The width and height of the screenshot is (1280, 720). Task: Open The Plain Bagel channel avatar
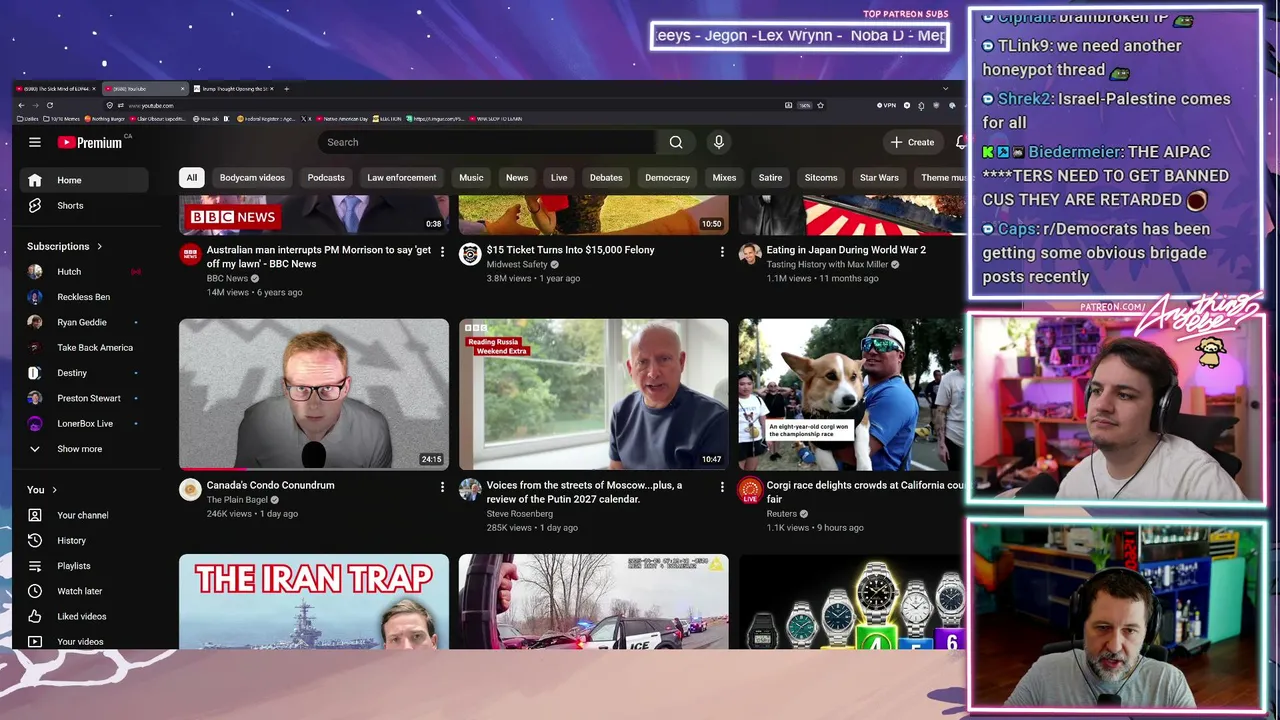190,489
